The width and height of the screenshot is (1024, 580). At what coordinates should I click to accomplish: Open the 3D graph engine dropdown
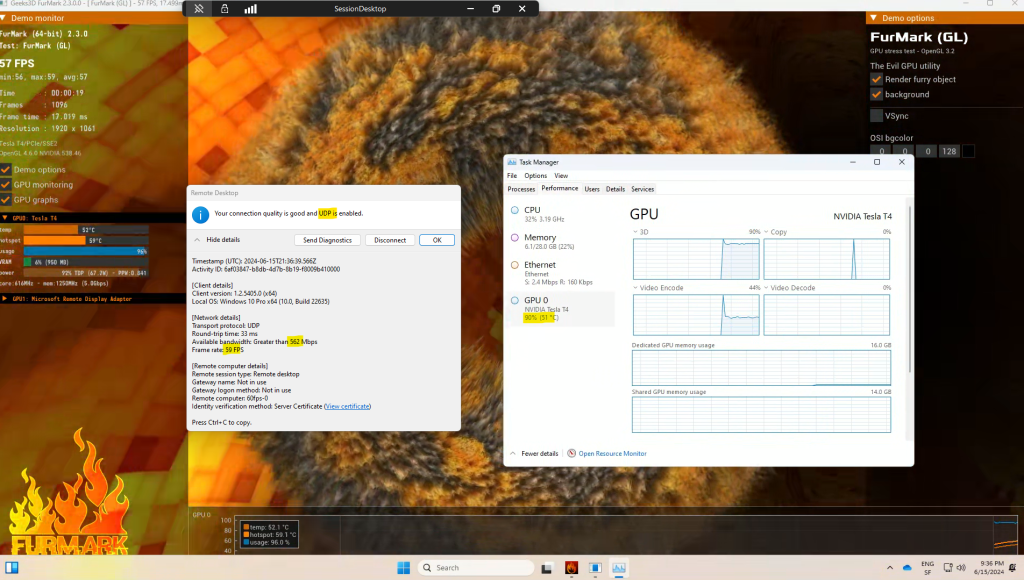(x=635, y=232)
